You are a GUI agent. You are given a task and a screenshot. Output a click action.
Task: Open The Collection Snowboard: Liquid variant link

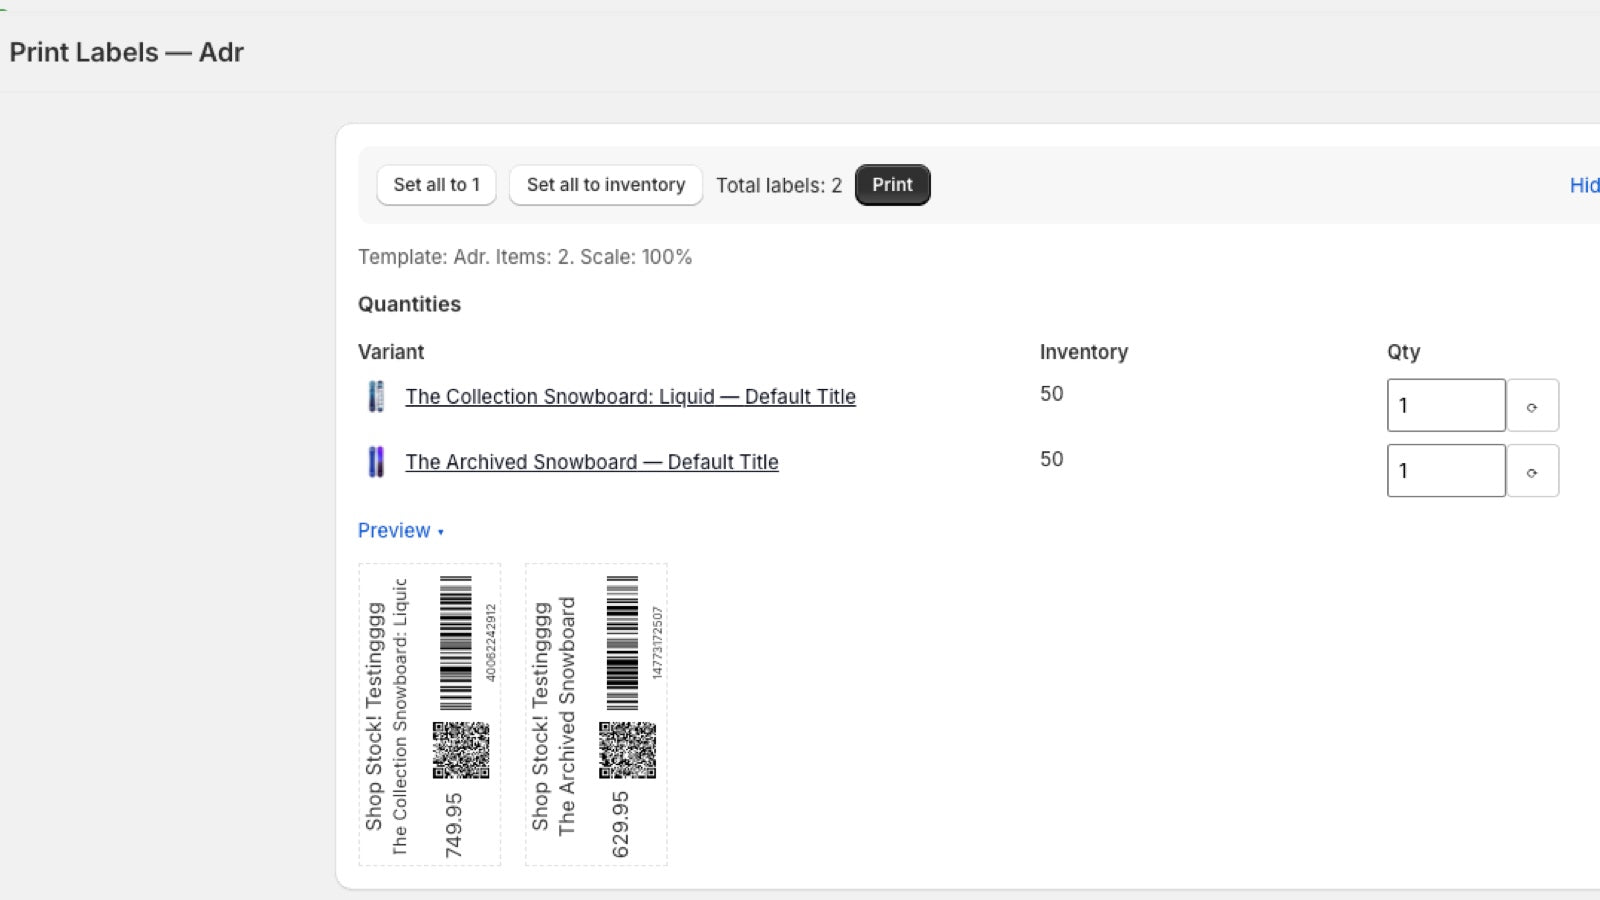pos(630,397)
